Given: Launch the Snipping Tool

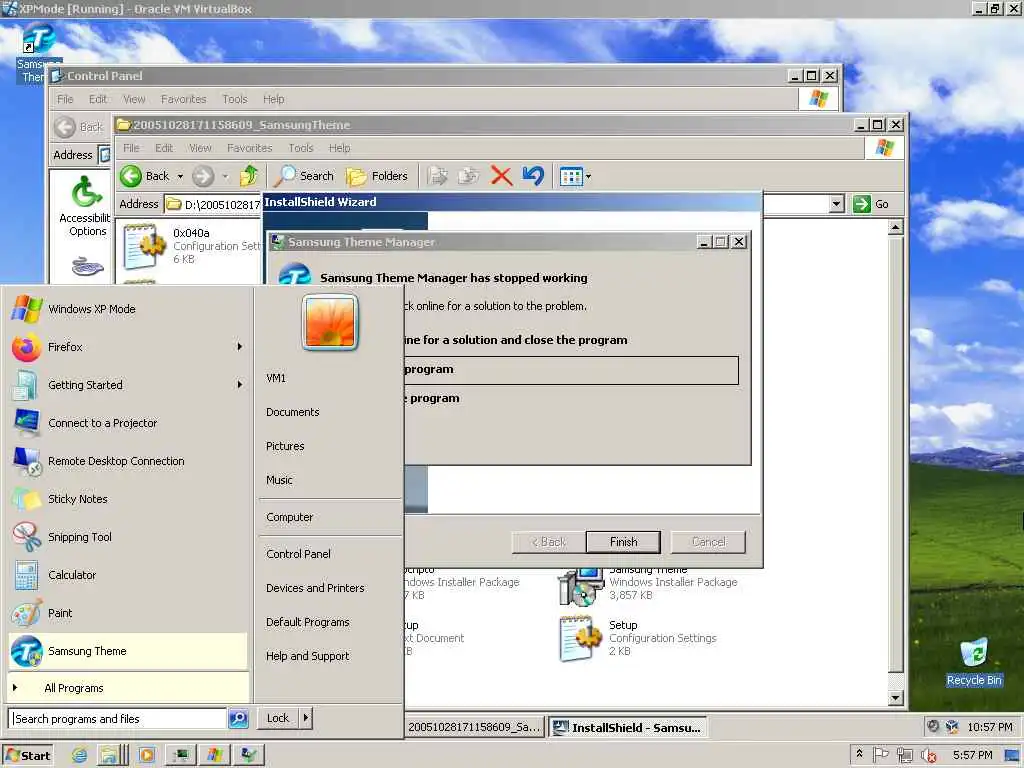Looking at the screenshot, I should click(127, 537).
